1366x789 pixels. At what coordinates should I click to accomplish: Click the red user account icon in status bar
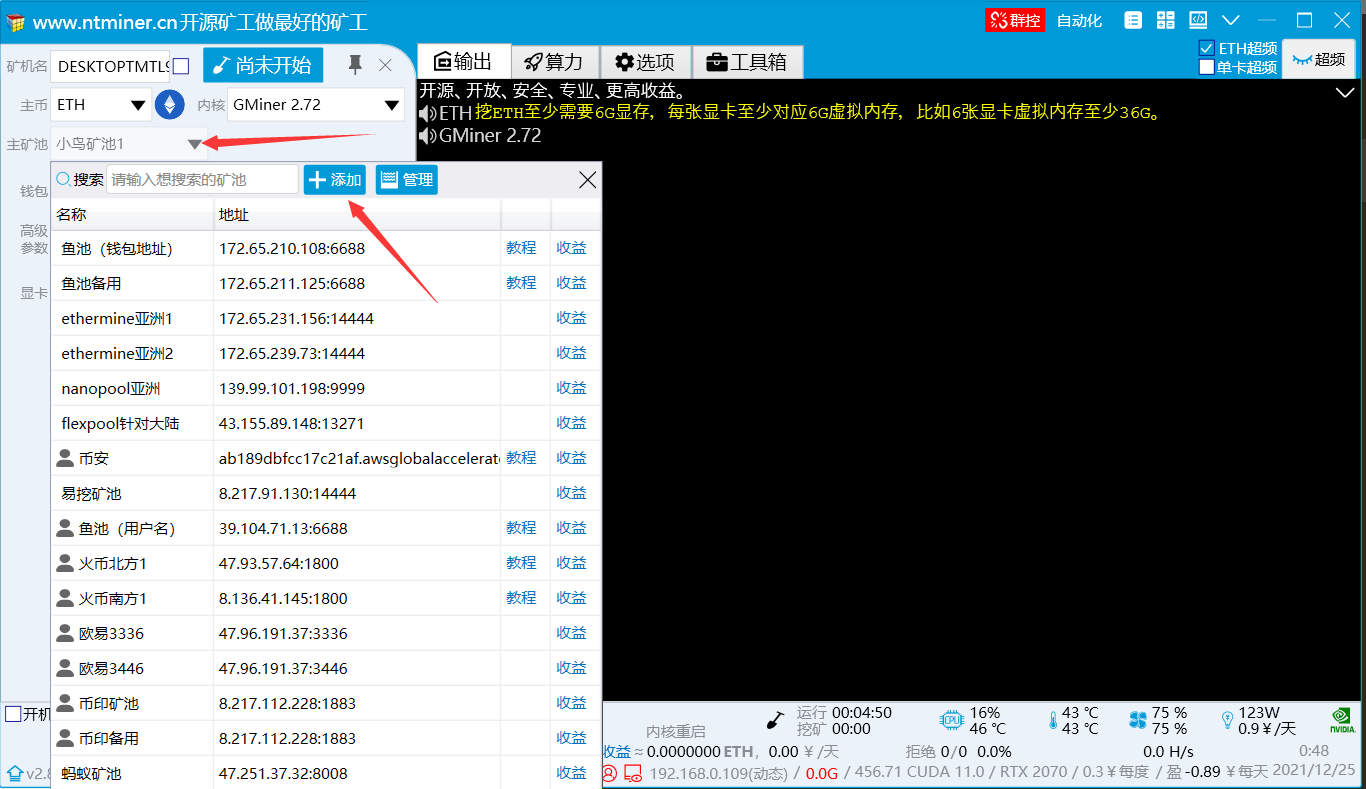pos(609,773)
